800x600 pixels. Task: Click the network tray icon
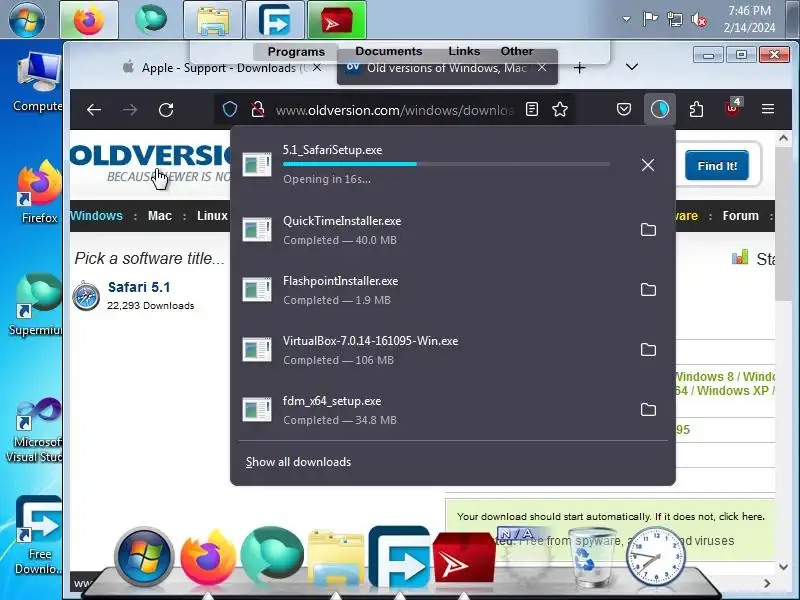(x=674, y=19)
